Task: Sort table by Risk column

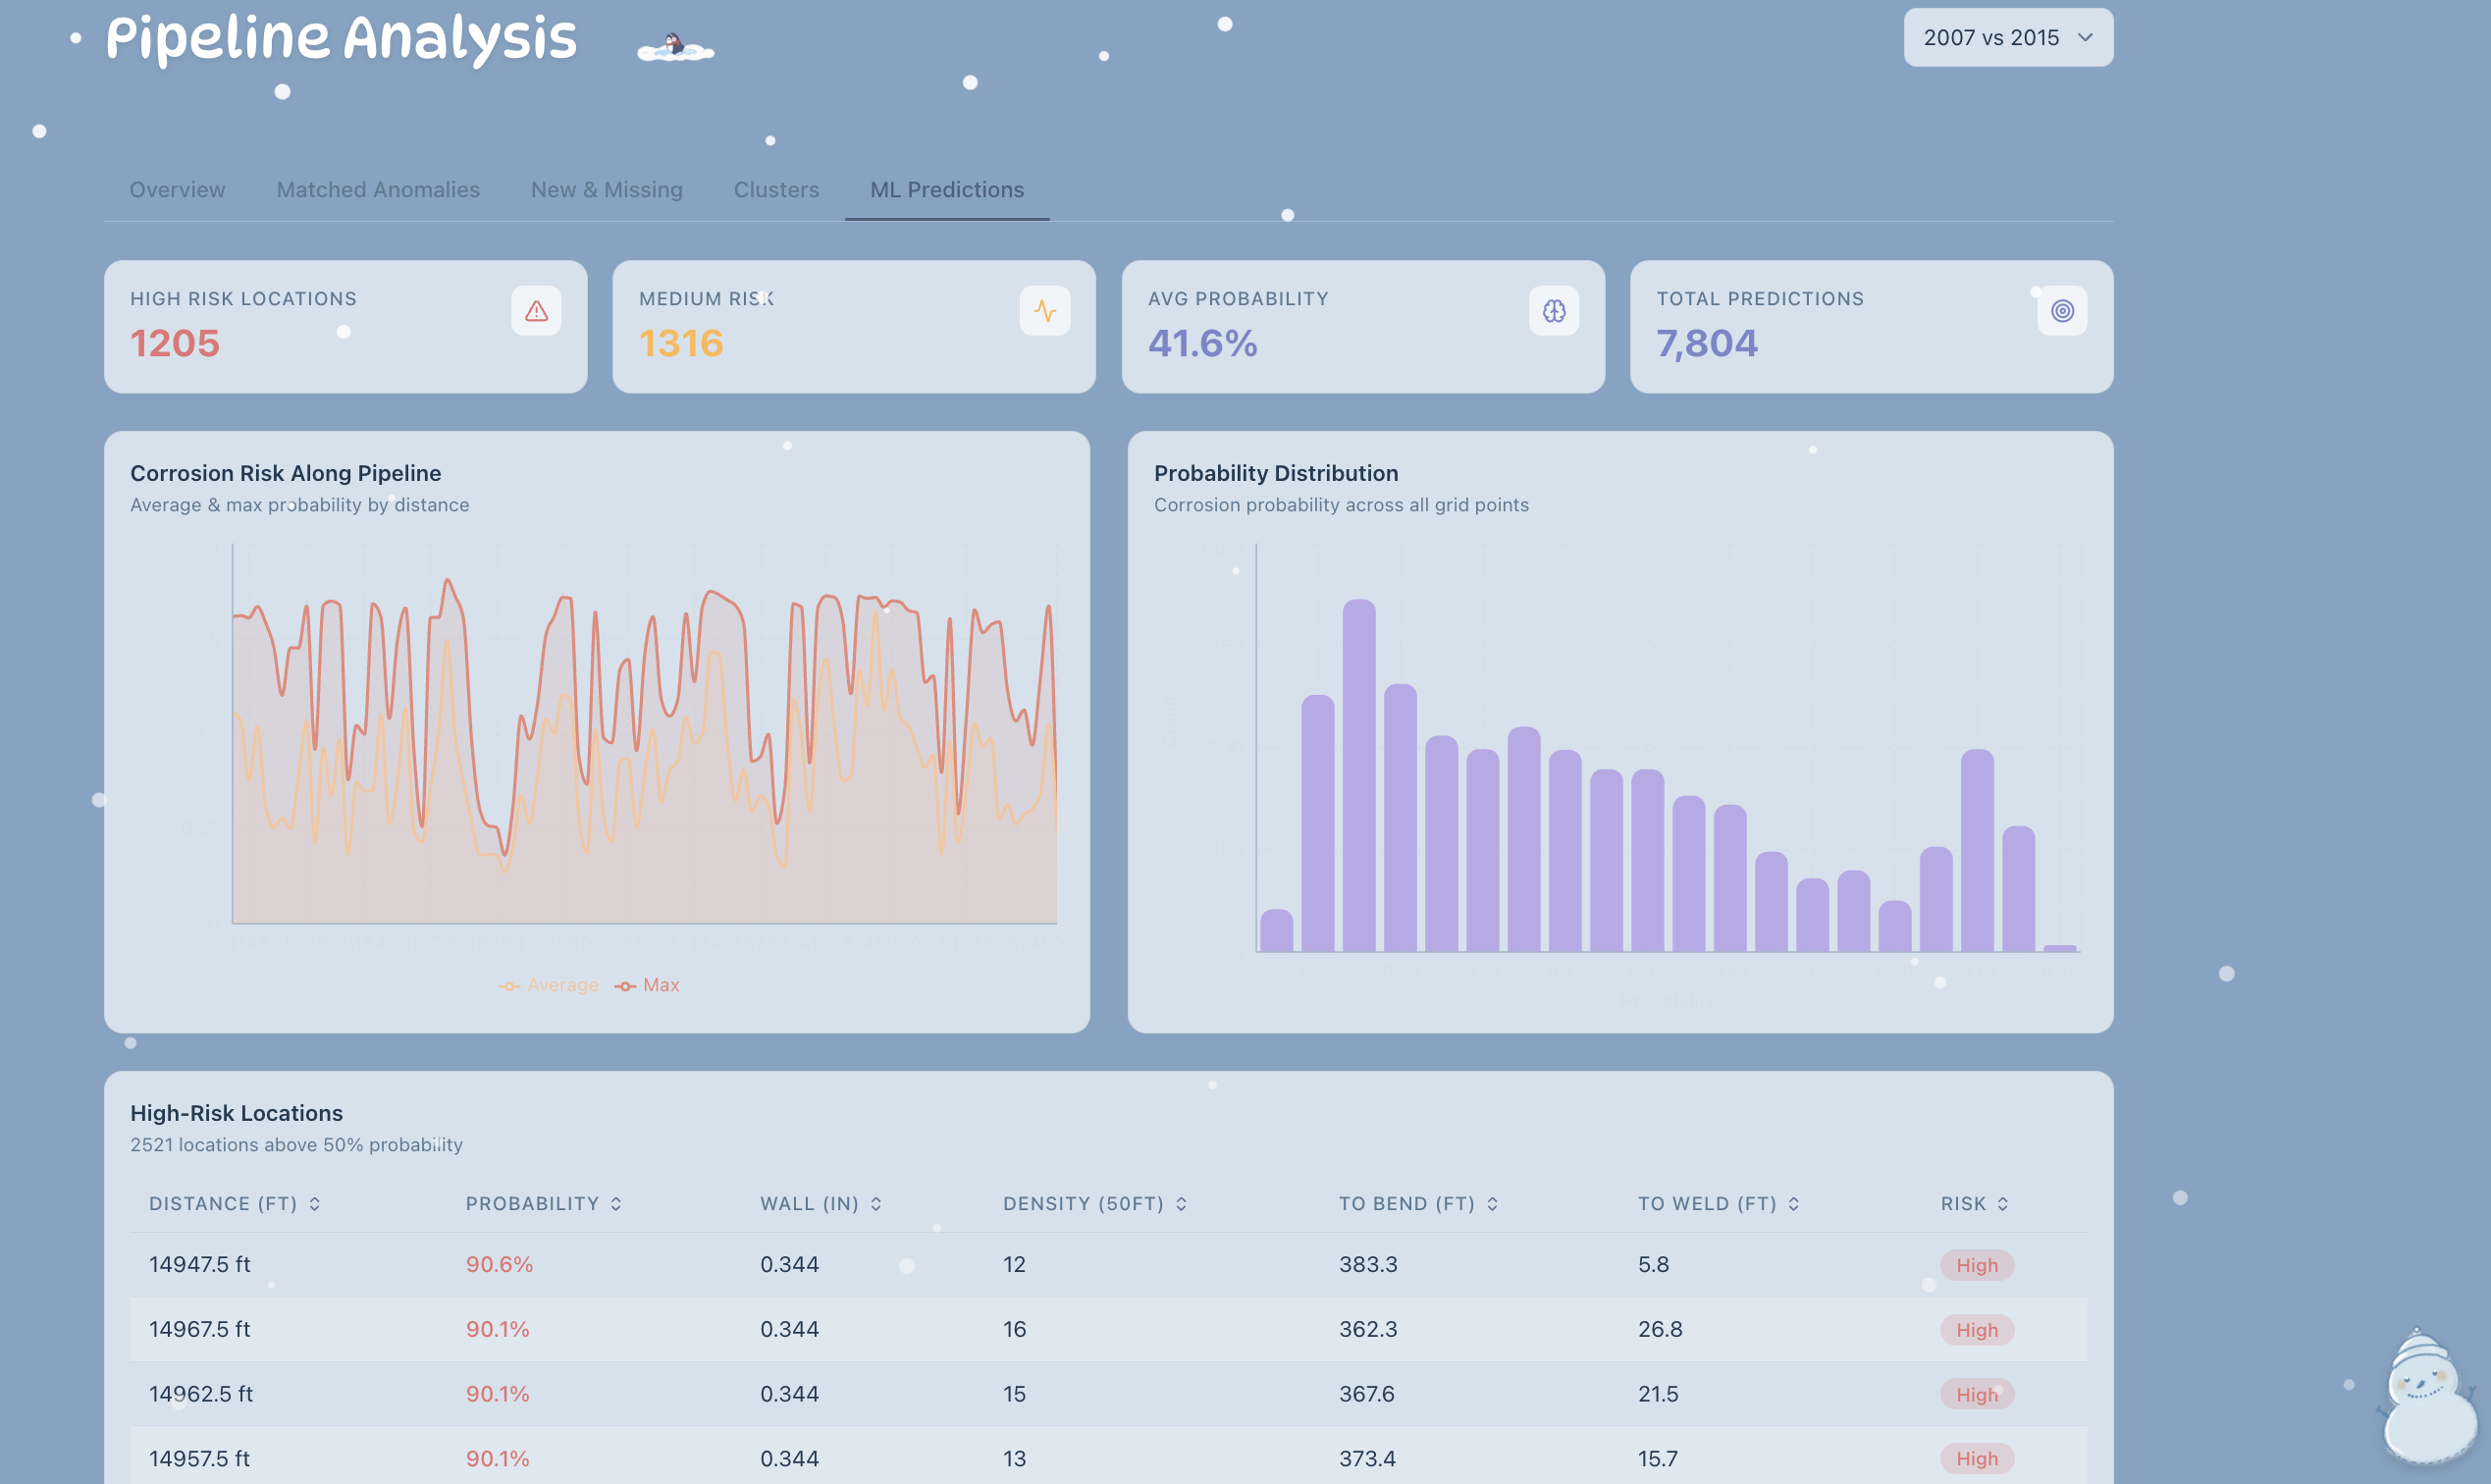Action: coord(1974,1204)
